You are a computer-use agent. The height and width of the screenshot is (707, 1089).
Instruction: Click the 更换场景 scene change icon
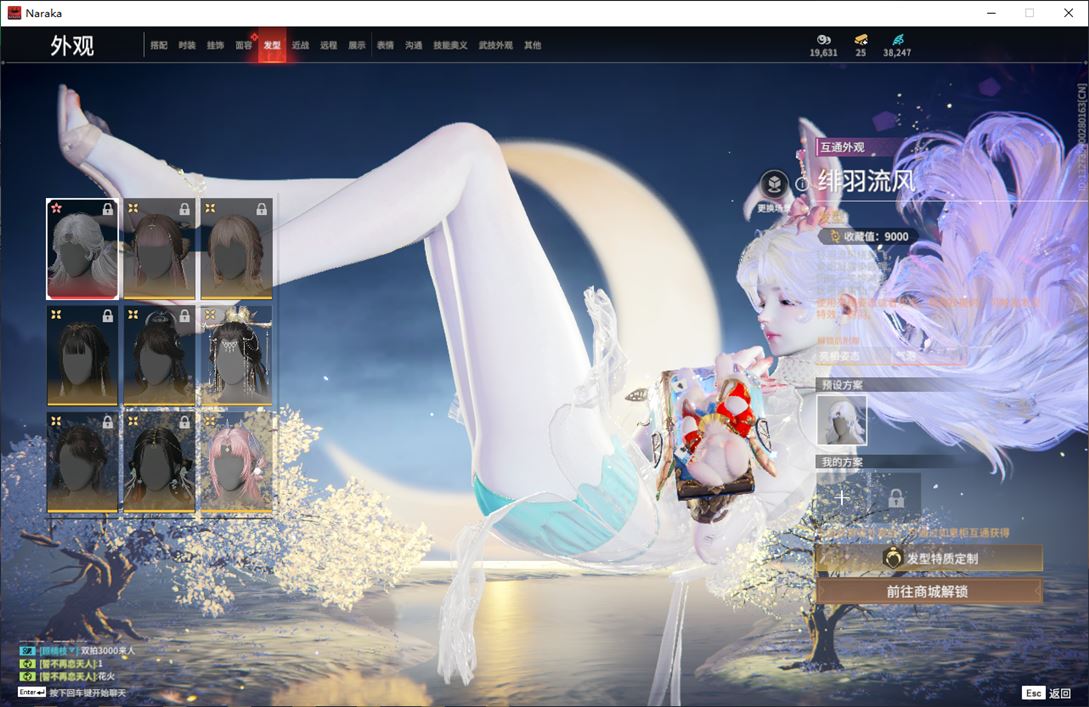point(773,185)
